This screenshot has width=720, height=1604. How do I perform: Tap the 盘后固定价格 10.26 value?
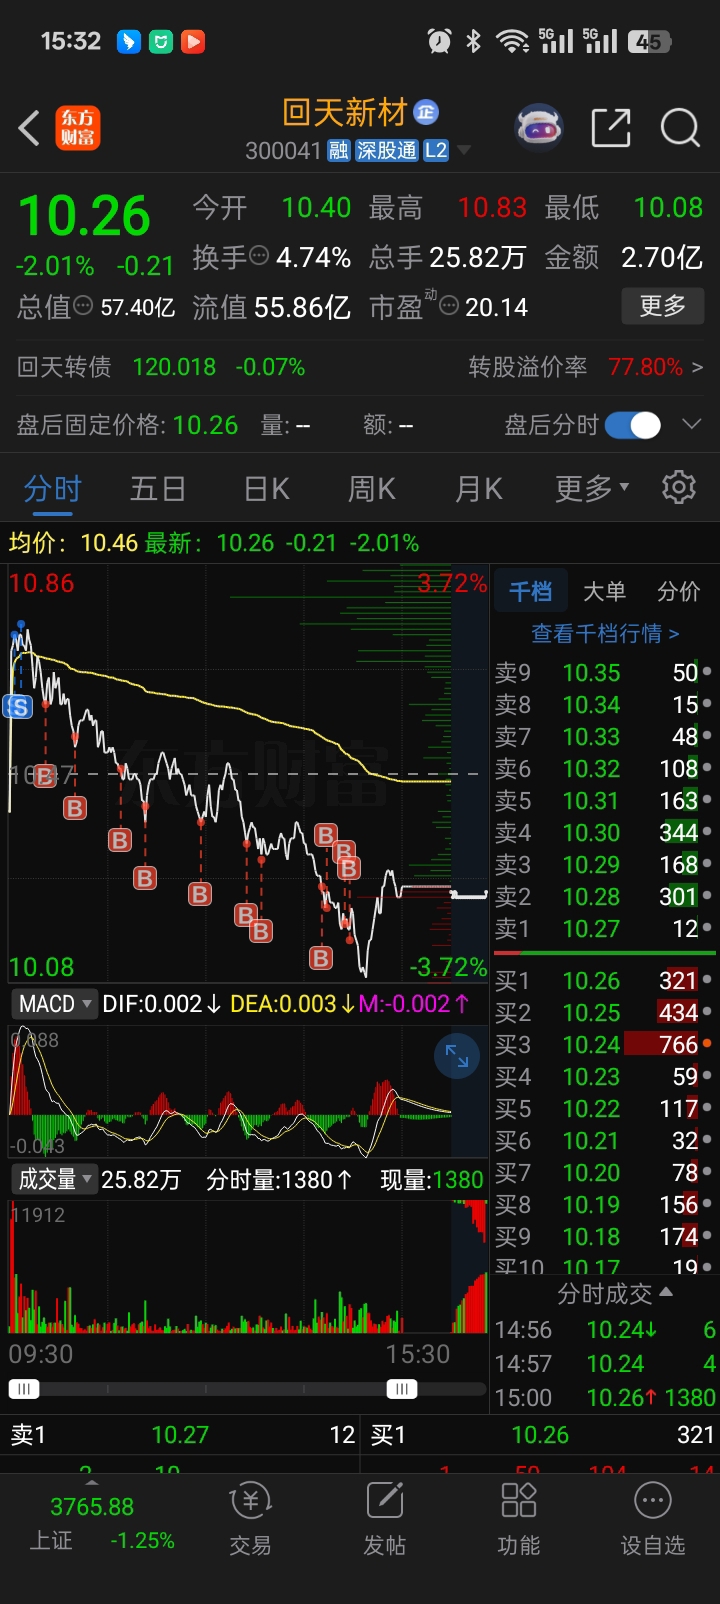pos(205,425)
